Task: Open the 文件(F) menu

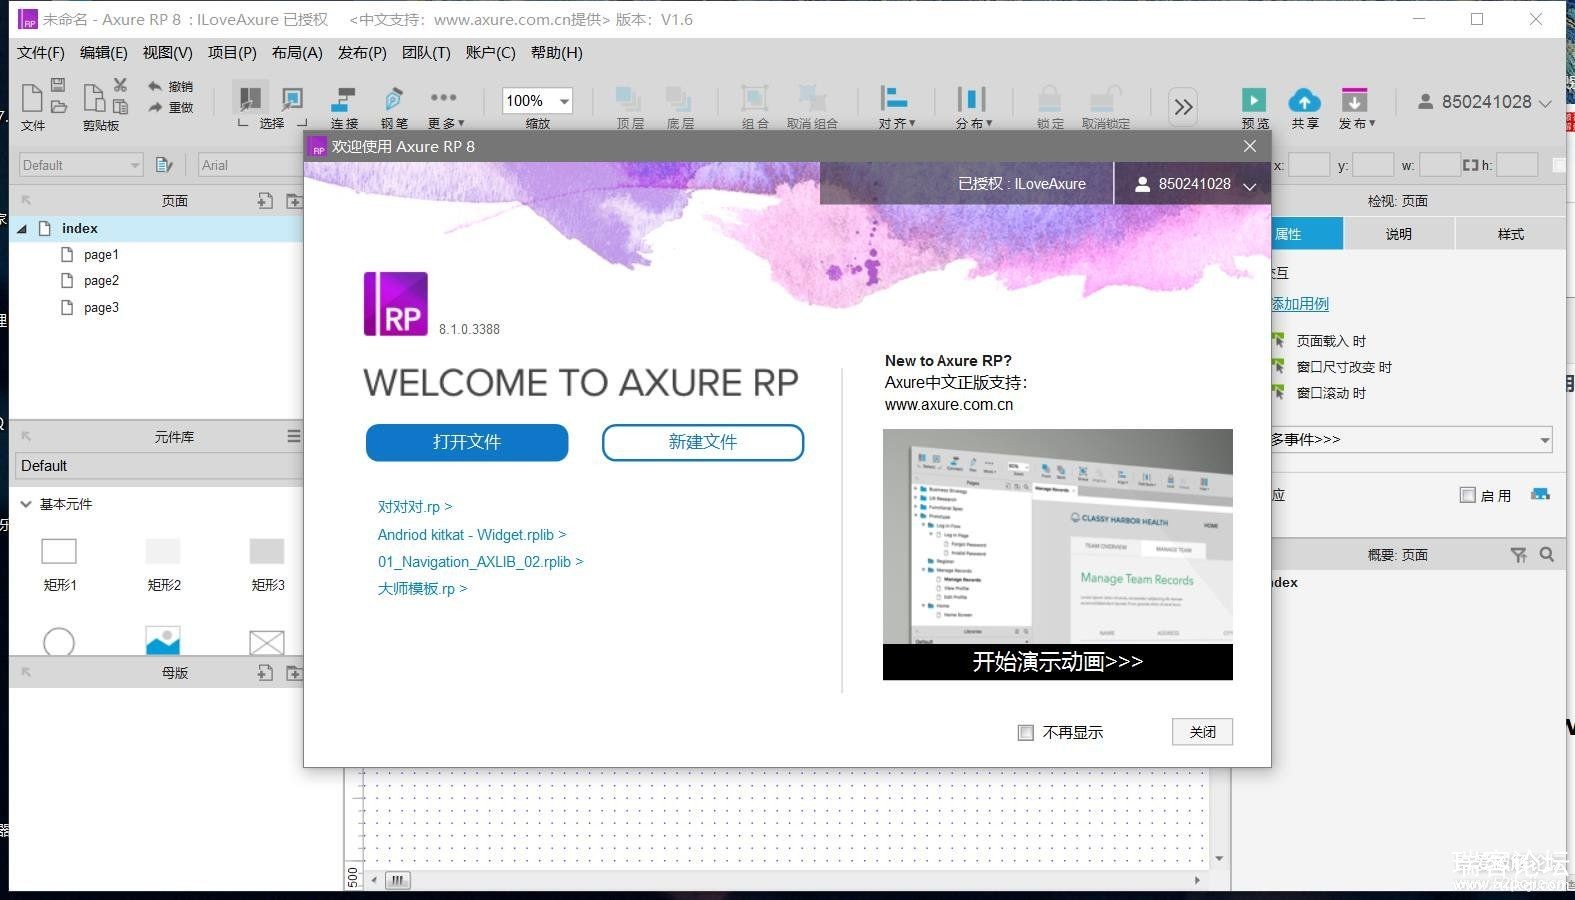Action: pos(41,53)
